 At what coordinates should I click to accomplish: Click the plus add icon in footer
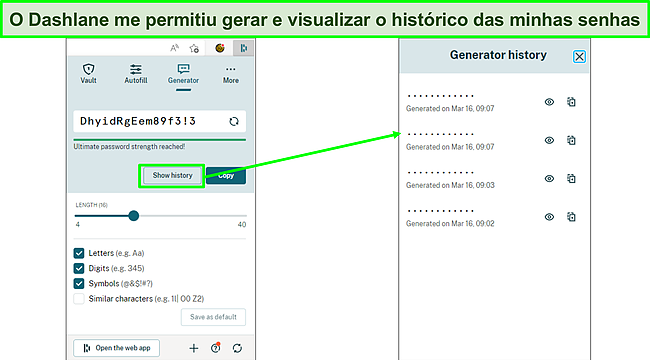coord(194,348)
